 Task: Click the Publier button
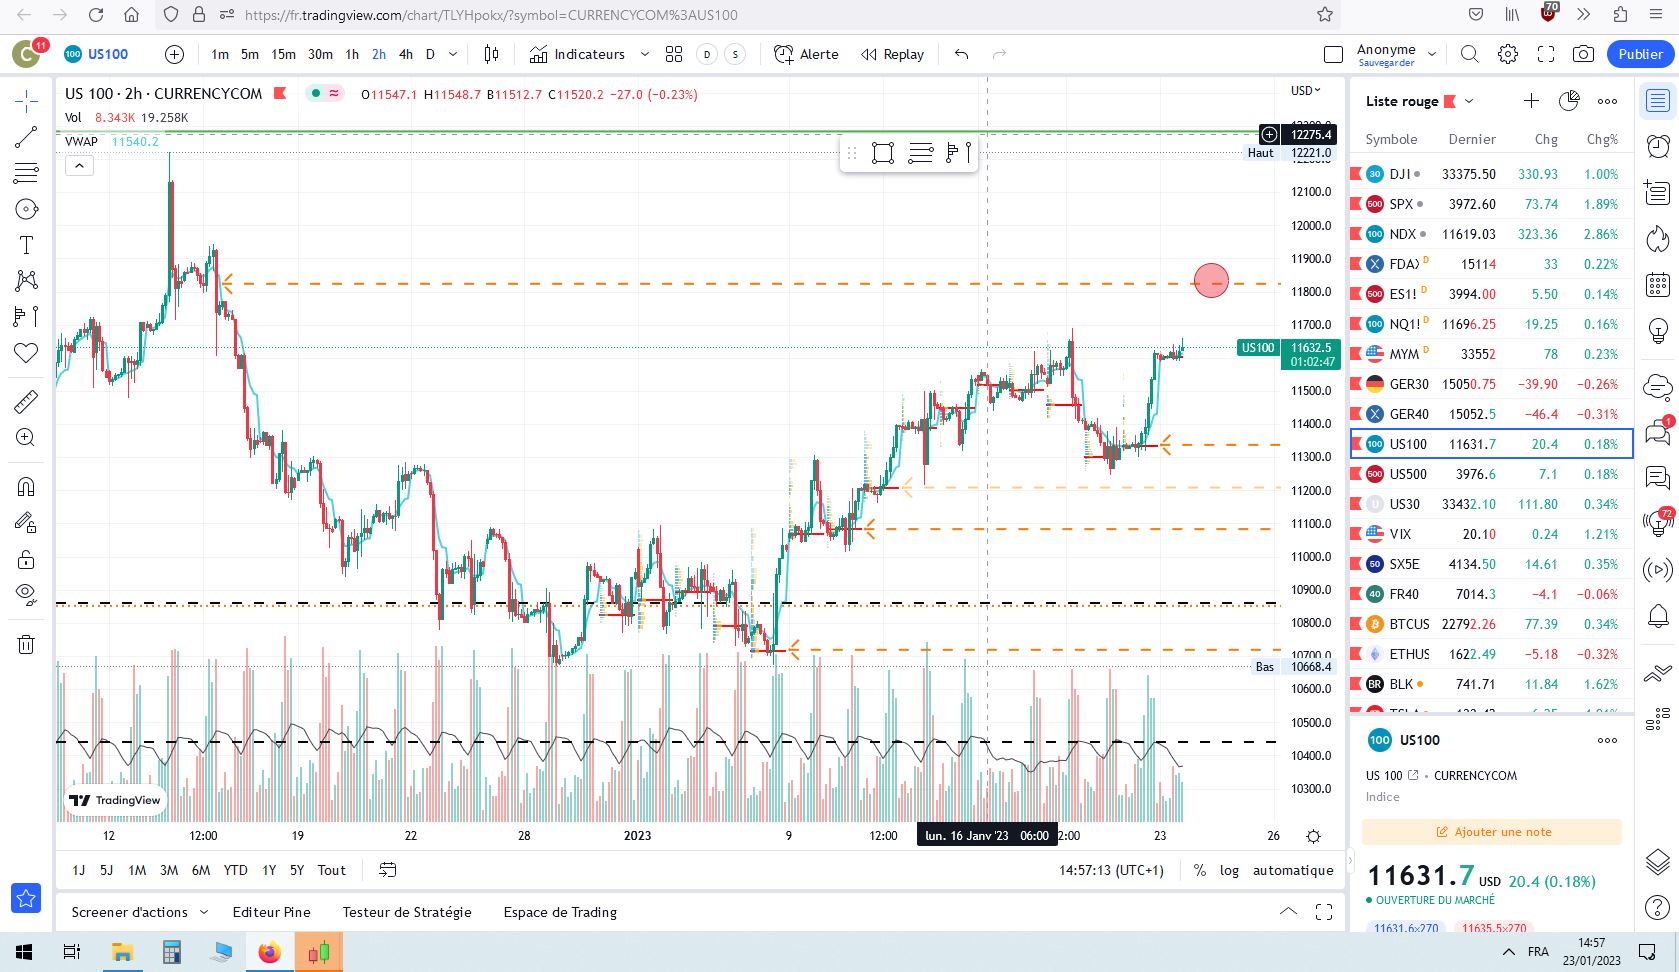coord(1640,54)
